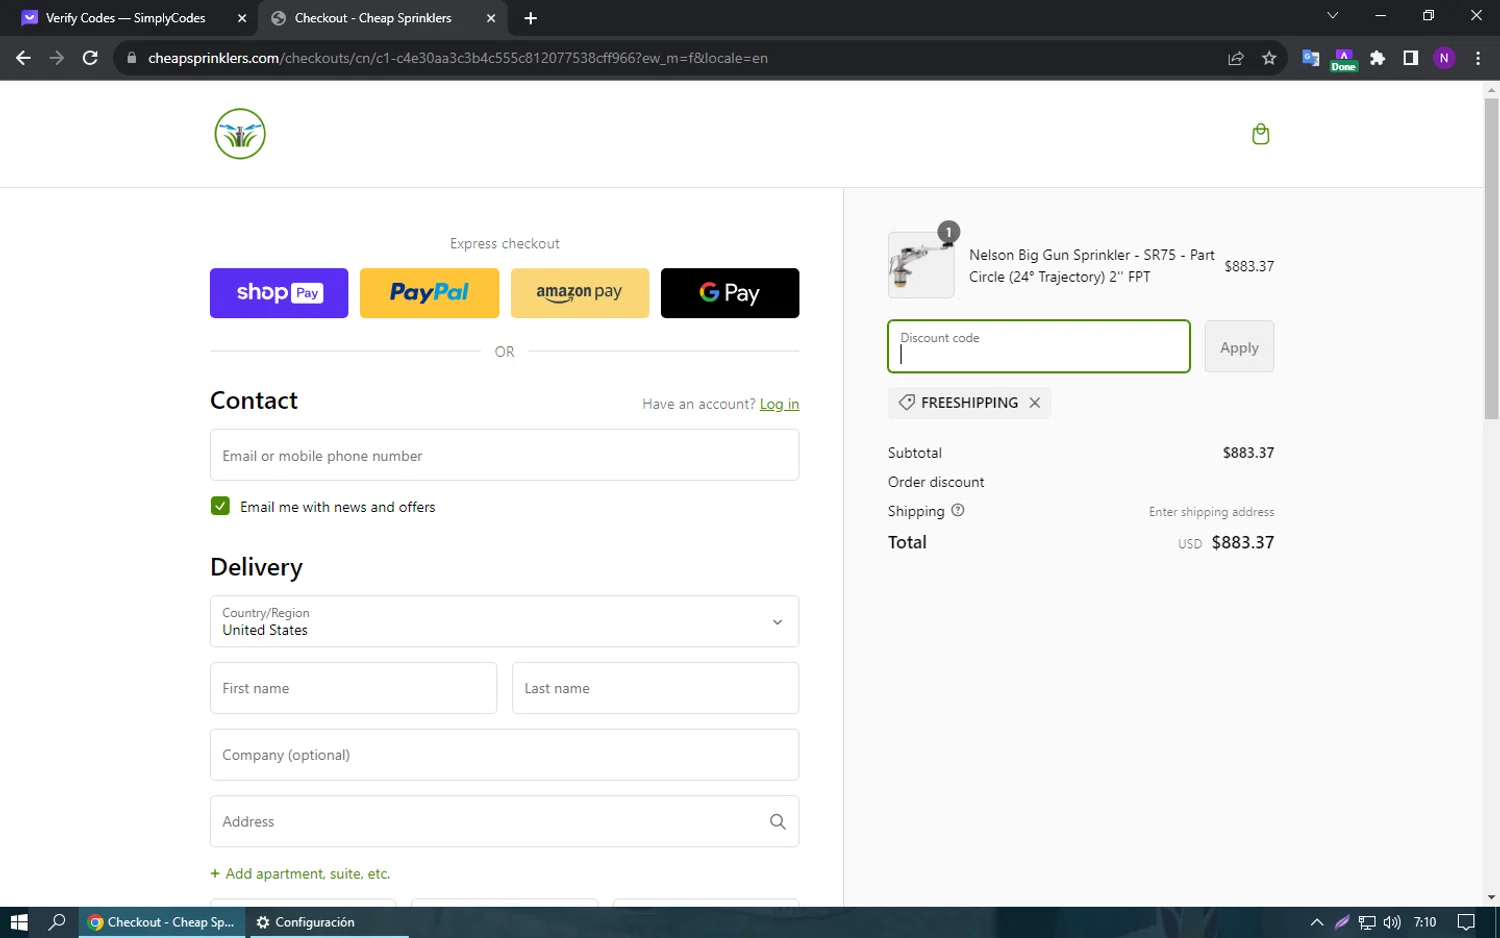Choose Google Pay express checkout
This screenshot has width=1500, height=938.
point(730,293)
